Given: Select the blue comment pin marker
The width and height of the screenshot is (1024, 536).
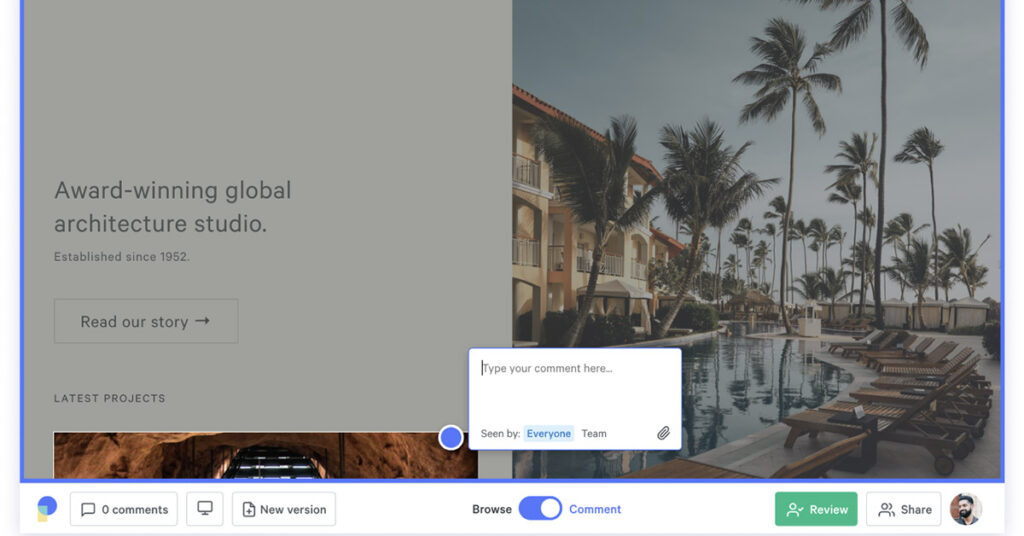Looking at the screenshot, I should point(451,437).
